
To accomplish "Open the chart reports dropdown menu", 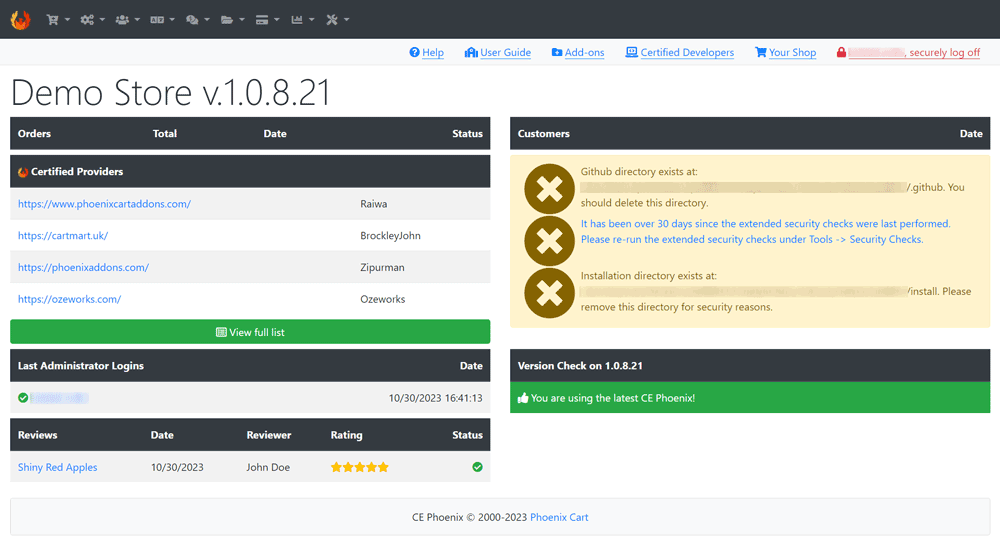I will (x=302, y=20).
